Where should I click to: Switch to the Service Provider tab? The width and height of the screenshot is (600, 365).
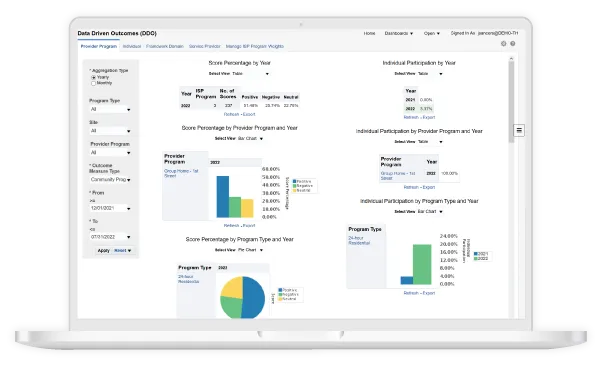click(x=205, y=46)
